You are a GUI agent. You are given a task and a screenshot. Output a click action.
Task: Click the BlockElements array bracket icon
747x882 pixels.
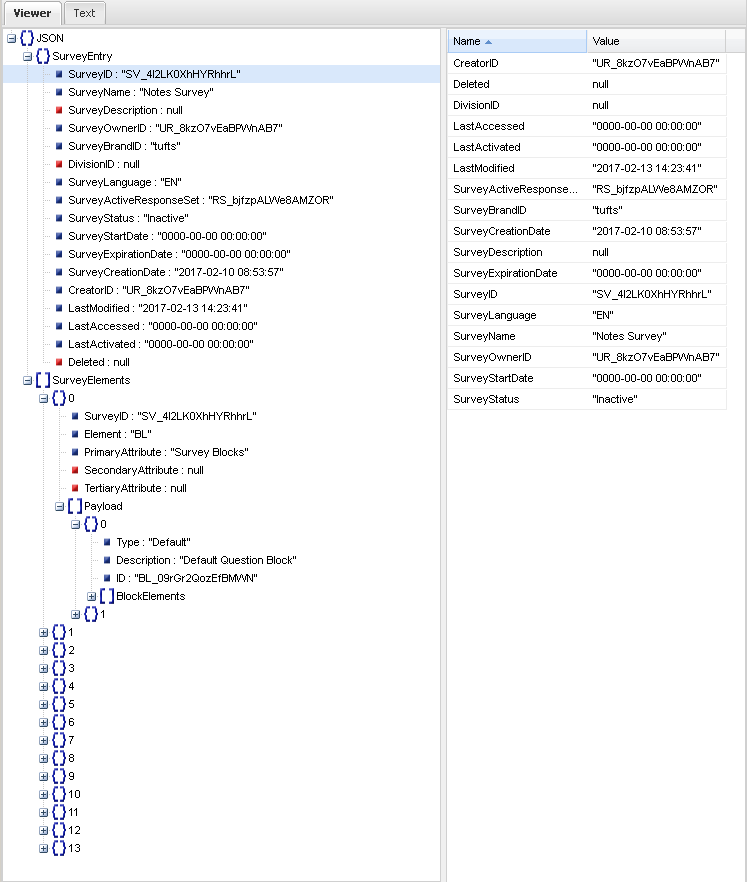[x=107, y=596]
